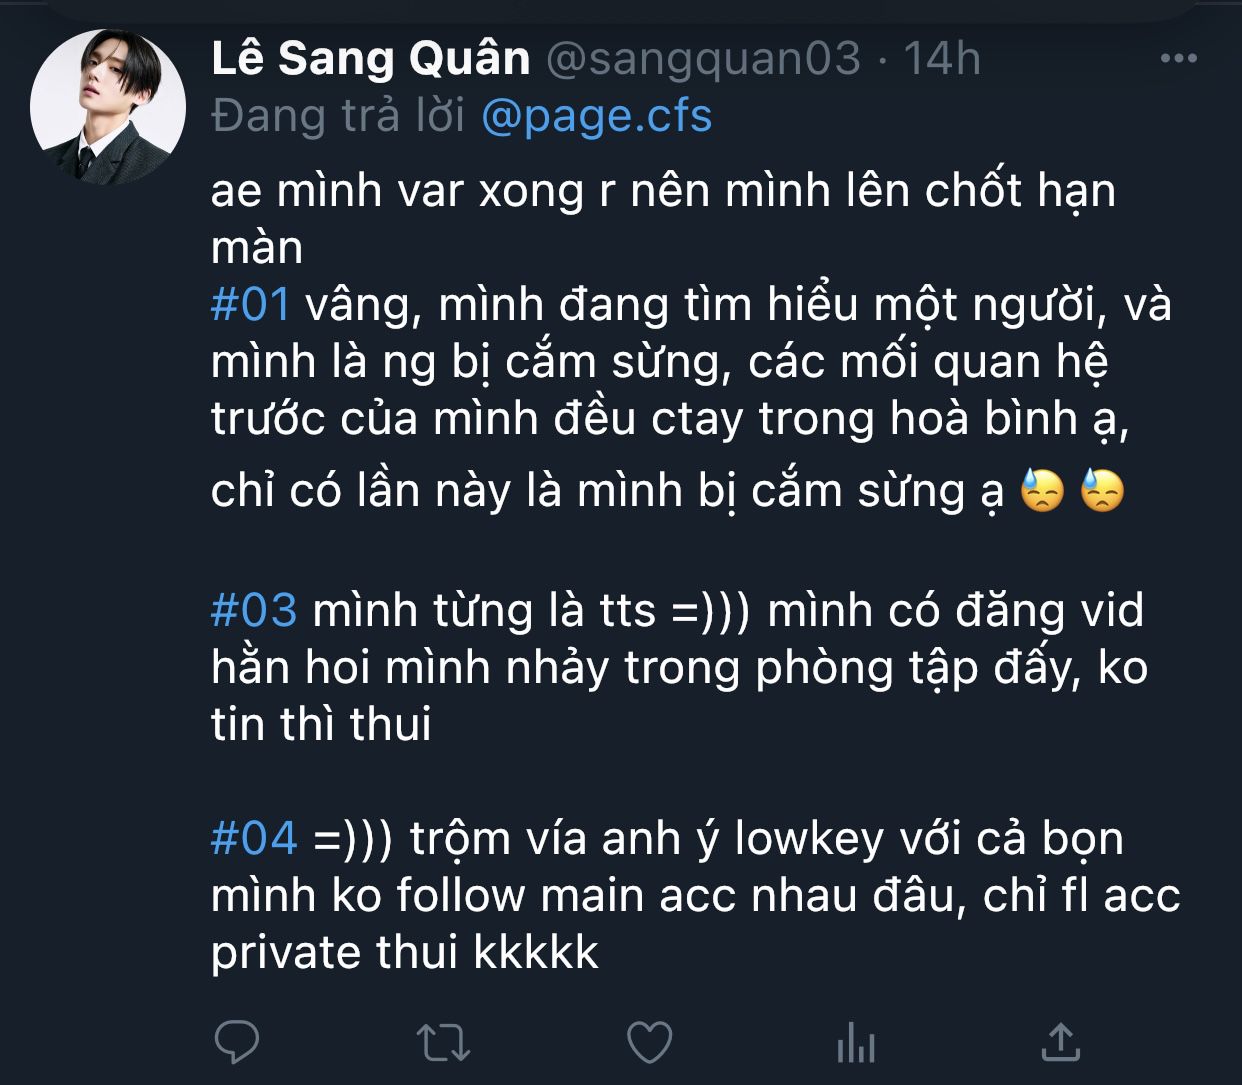Open the @sangquan03 handle
The width and height of the screenshot is (1242, 1085).
coord(703,59)
